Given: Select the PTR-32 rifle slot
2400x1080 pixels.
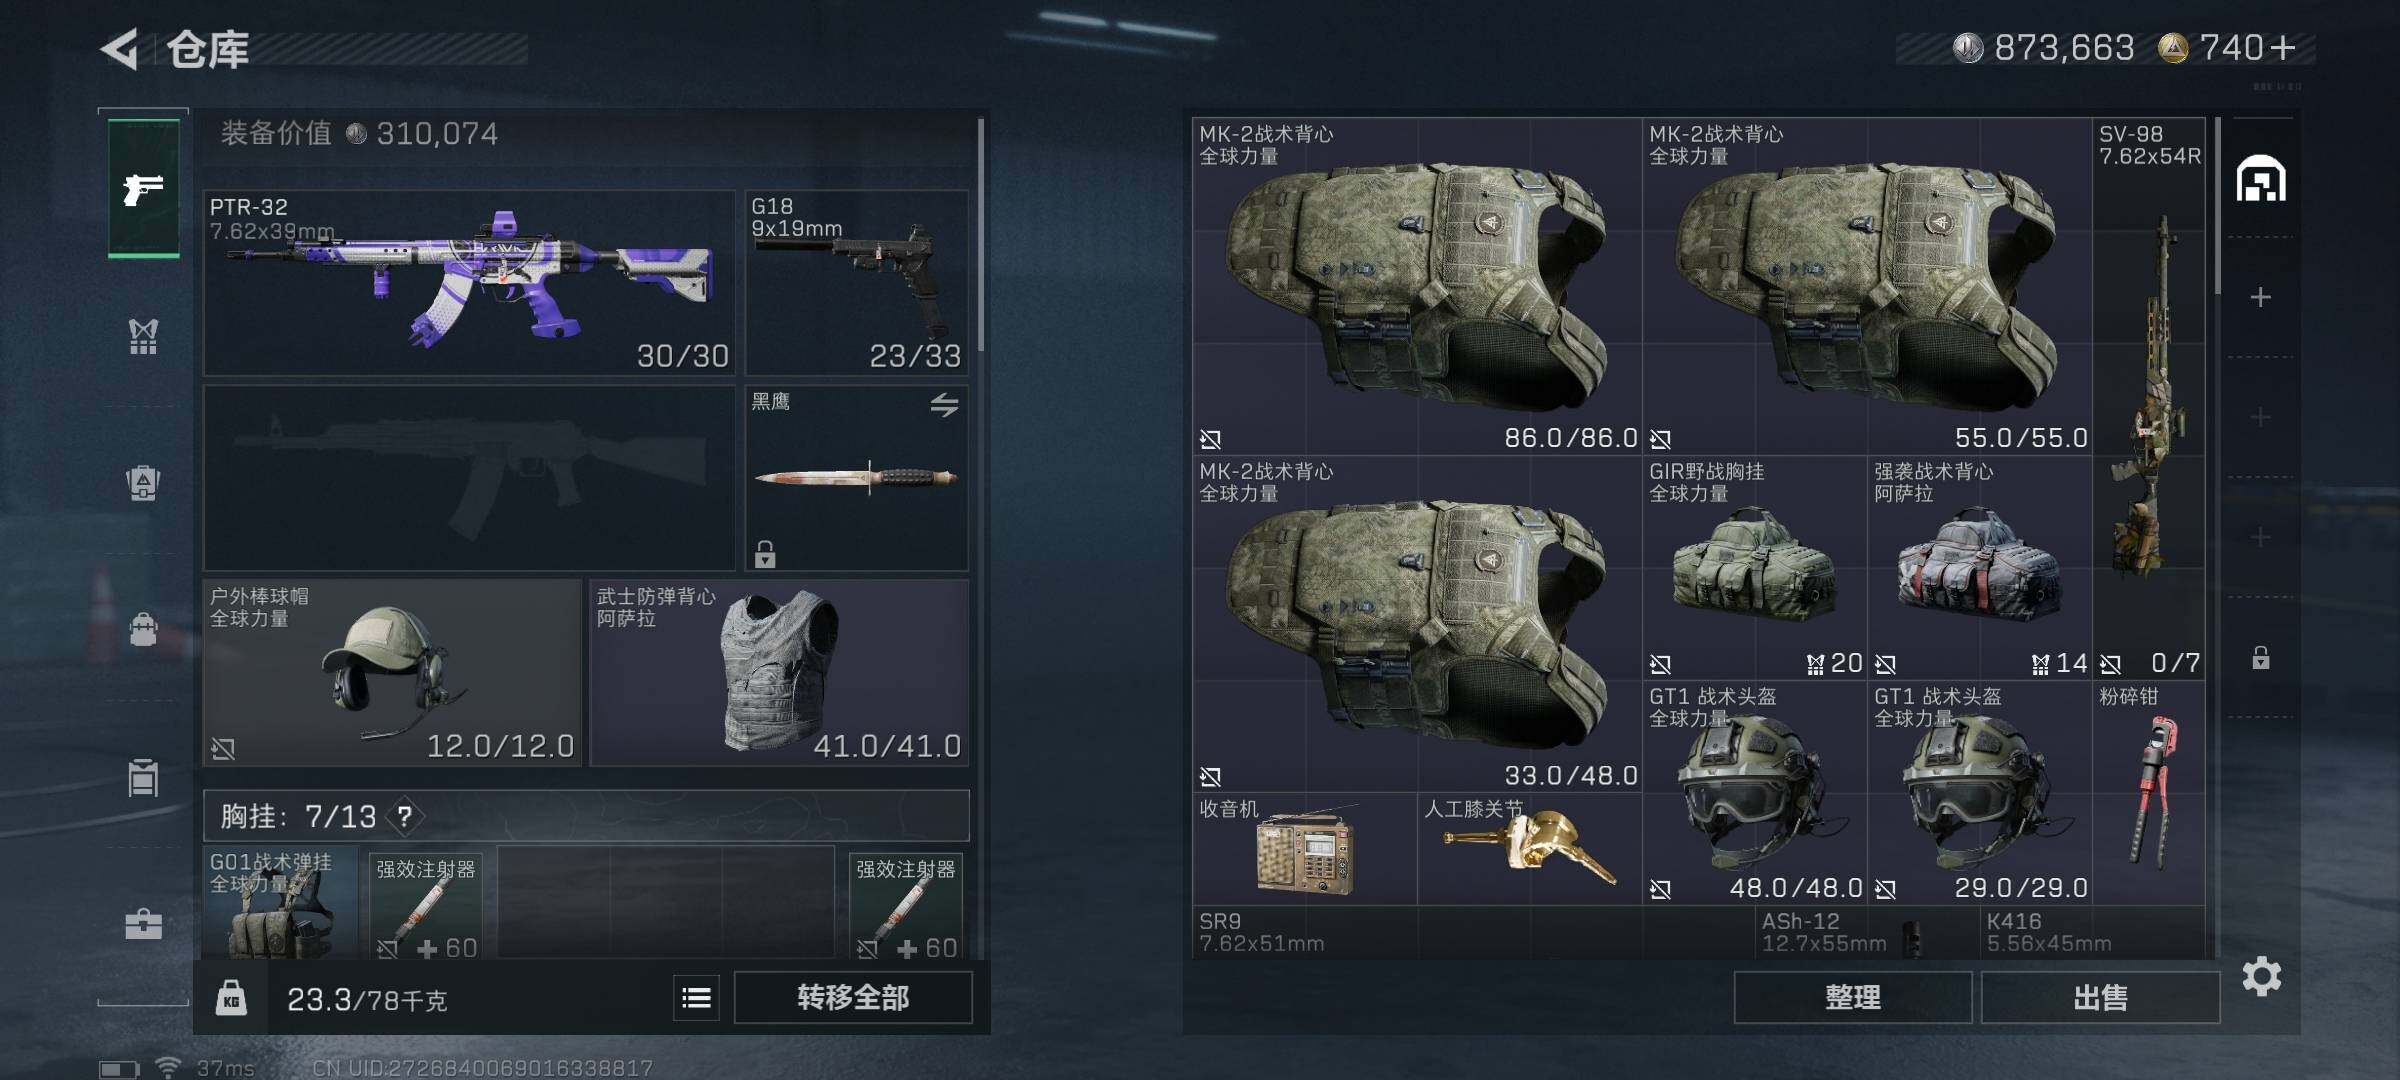Looking at the screenshot, I should point(469,283).
